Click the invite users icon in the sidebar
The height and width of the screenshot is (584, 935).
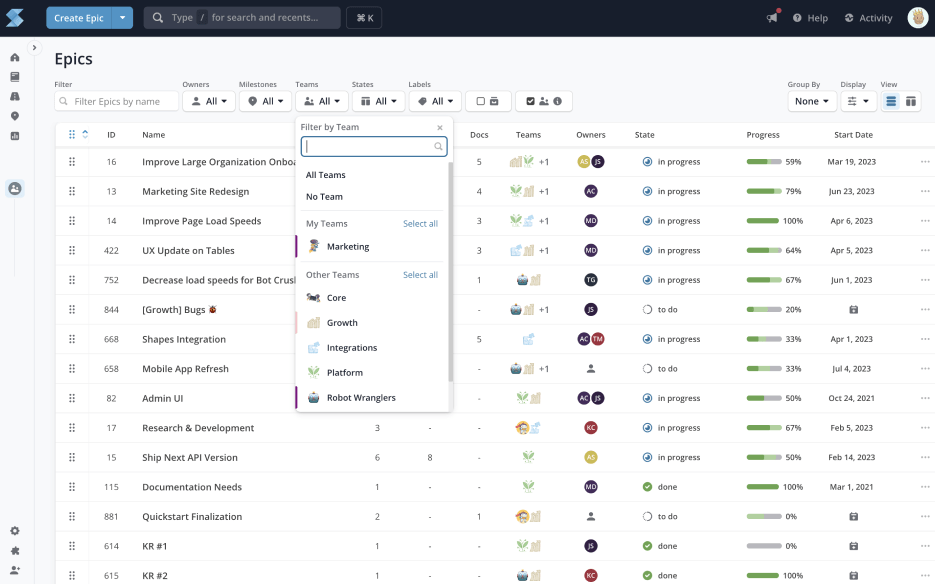(15, 569)
